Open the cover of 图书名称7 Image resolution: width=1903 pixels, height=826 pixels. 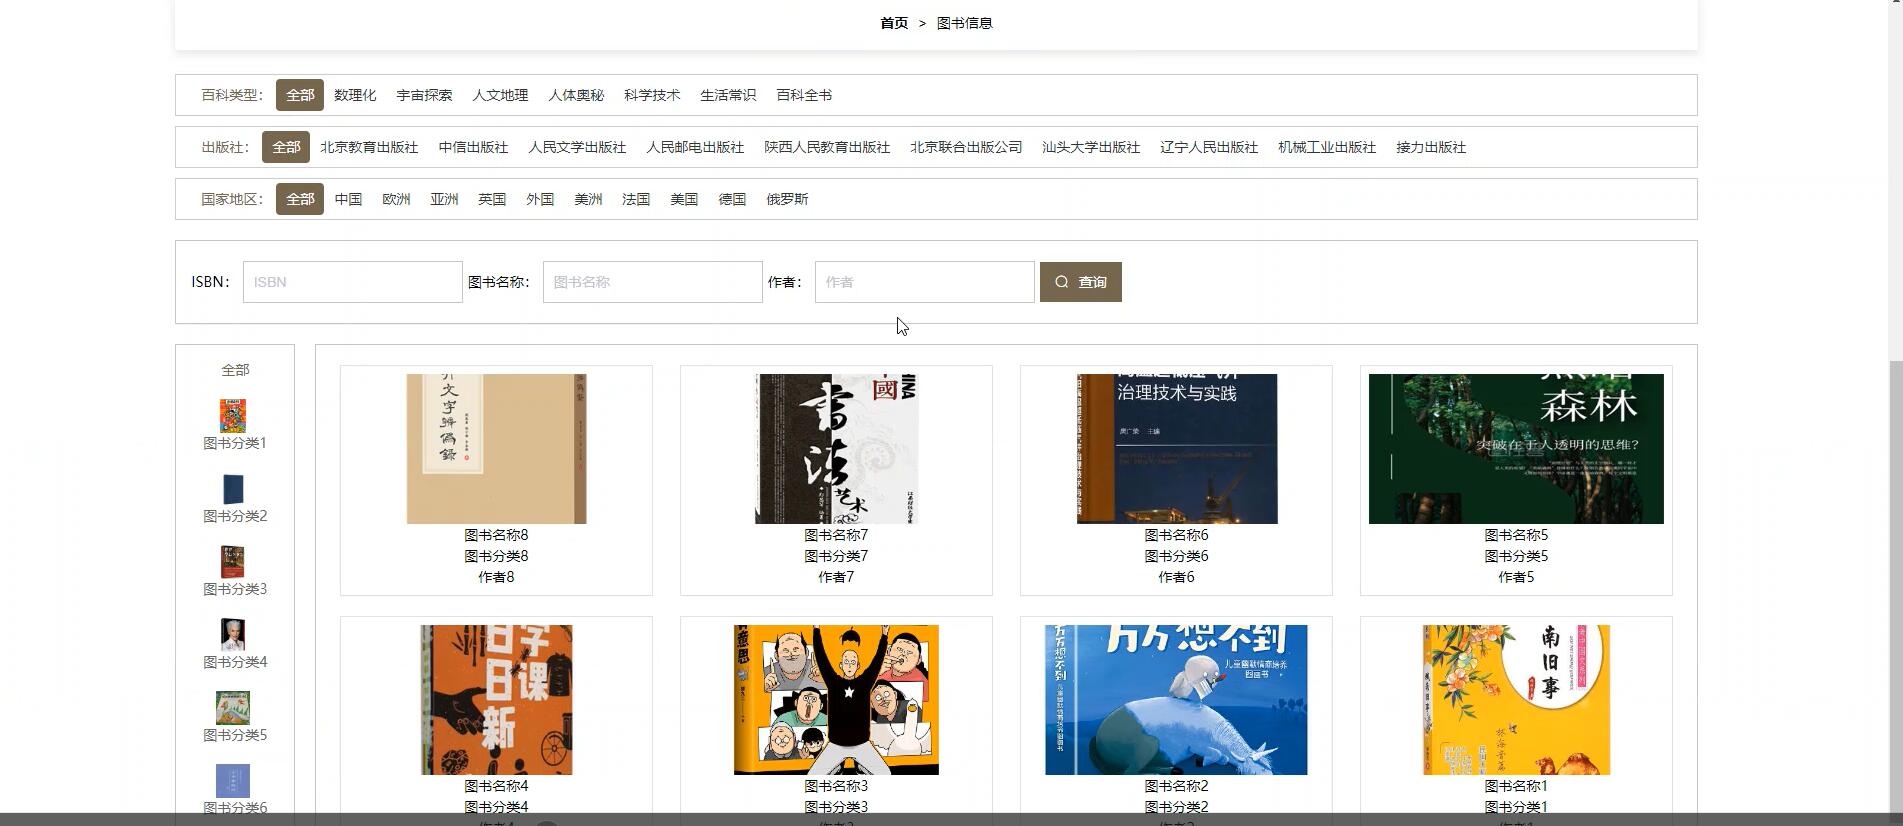pos(836,449)
